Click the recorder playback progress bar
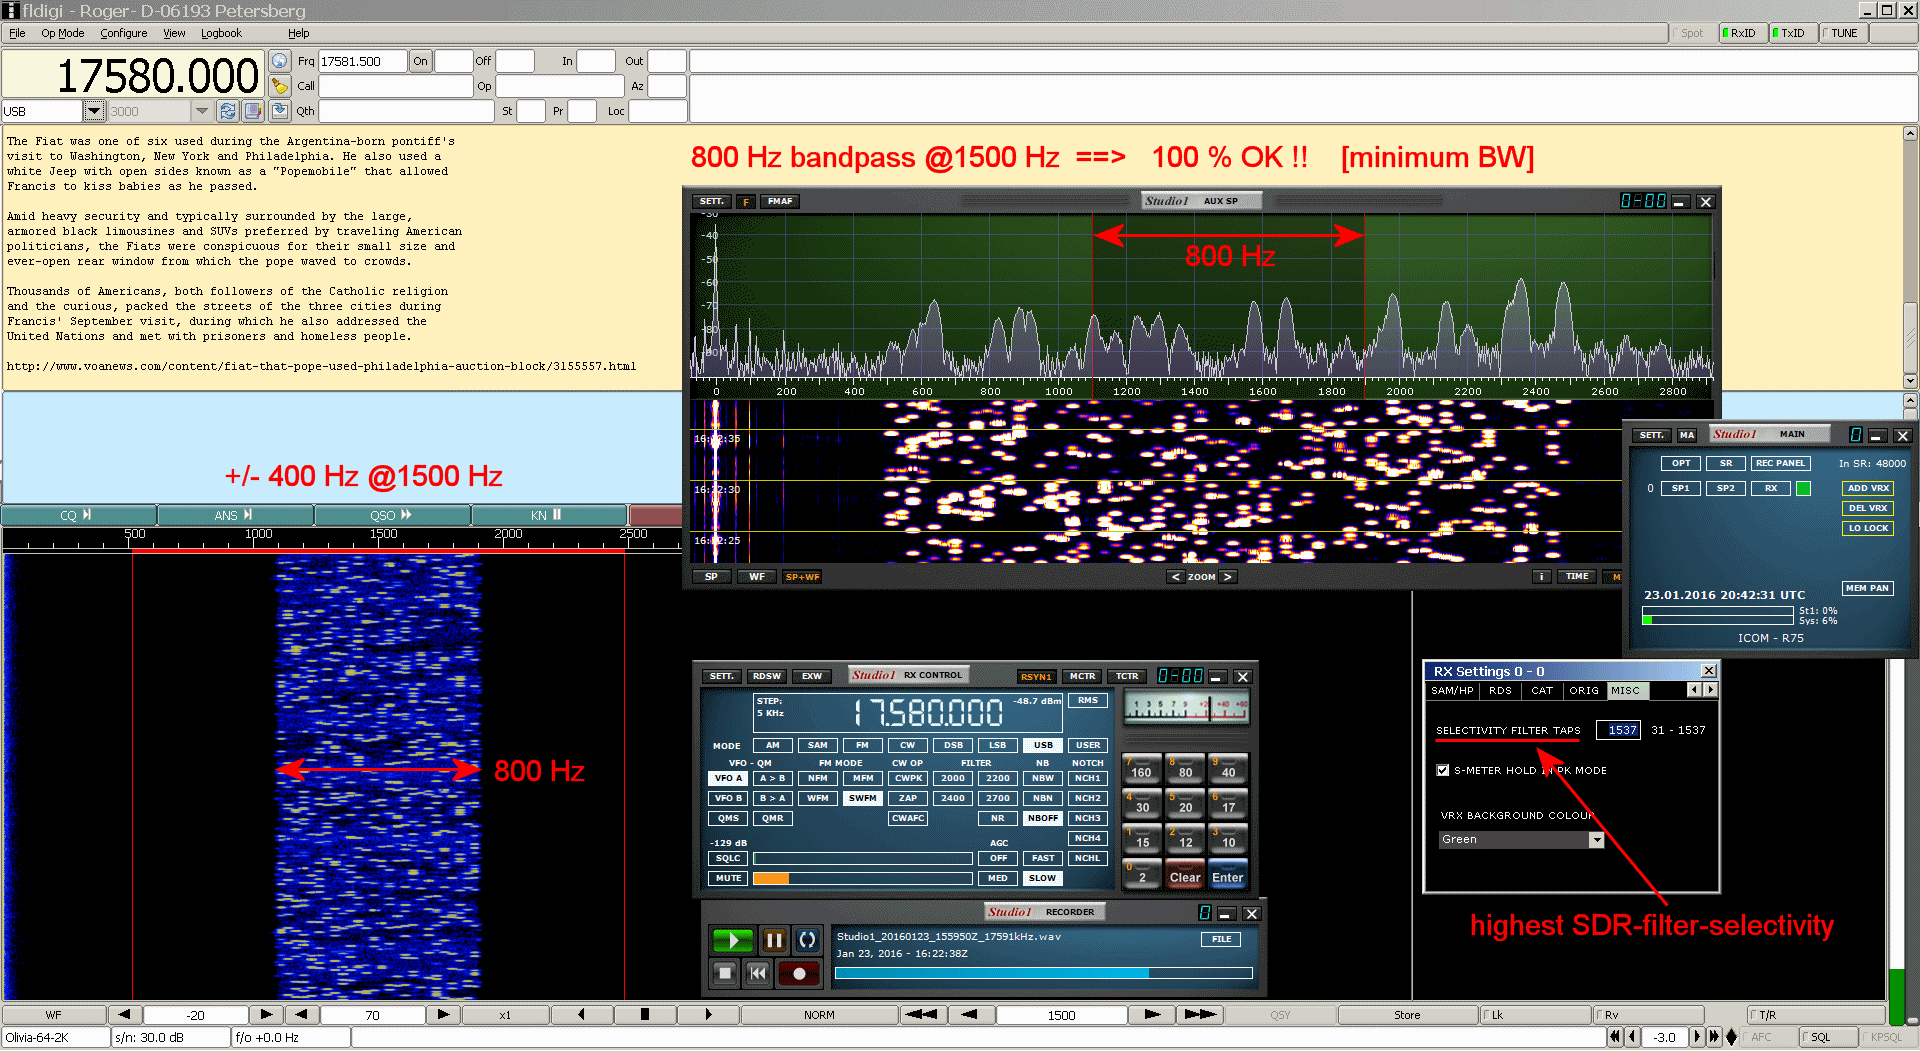1920x1052 pixels. (1043, 973)
